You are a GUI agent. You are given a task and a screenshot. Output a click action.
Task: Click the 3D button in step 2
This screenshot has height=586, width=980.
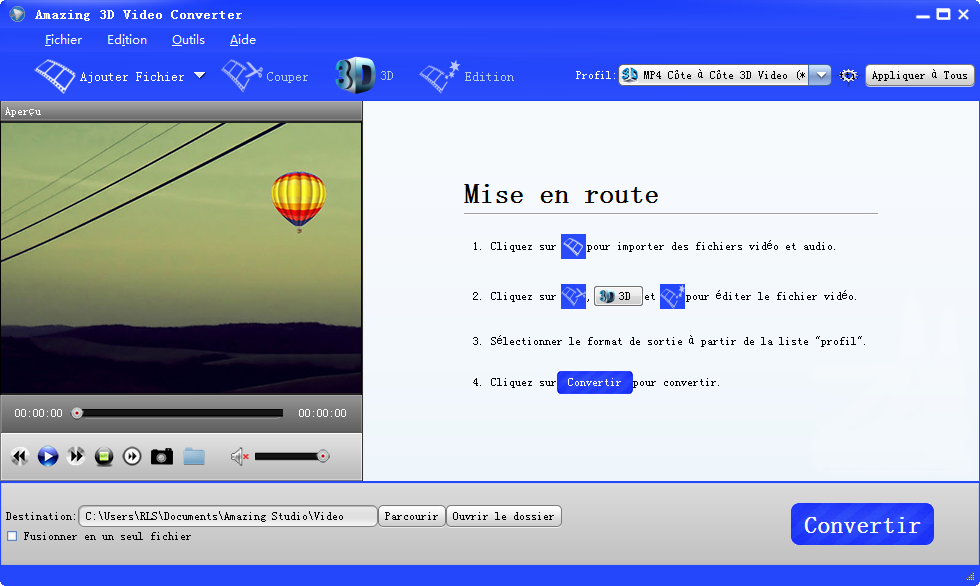tap(618, 296)
